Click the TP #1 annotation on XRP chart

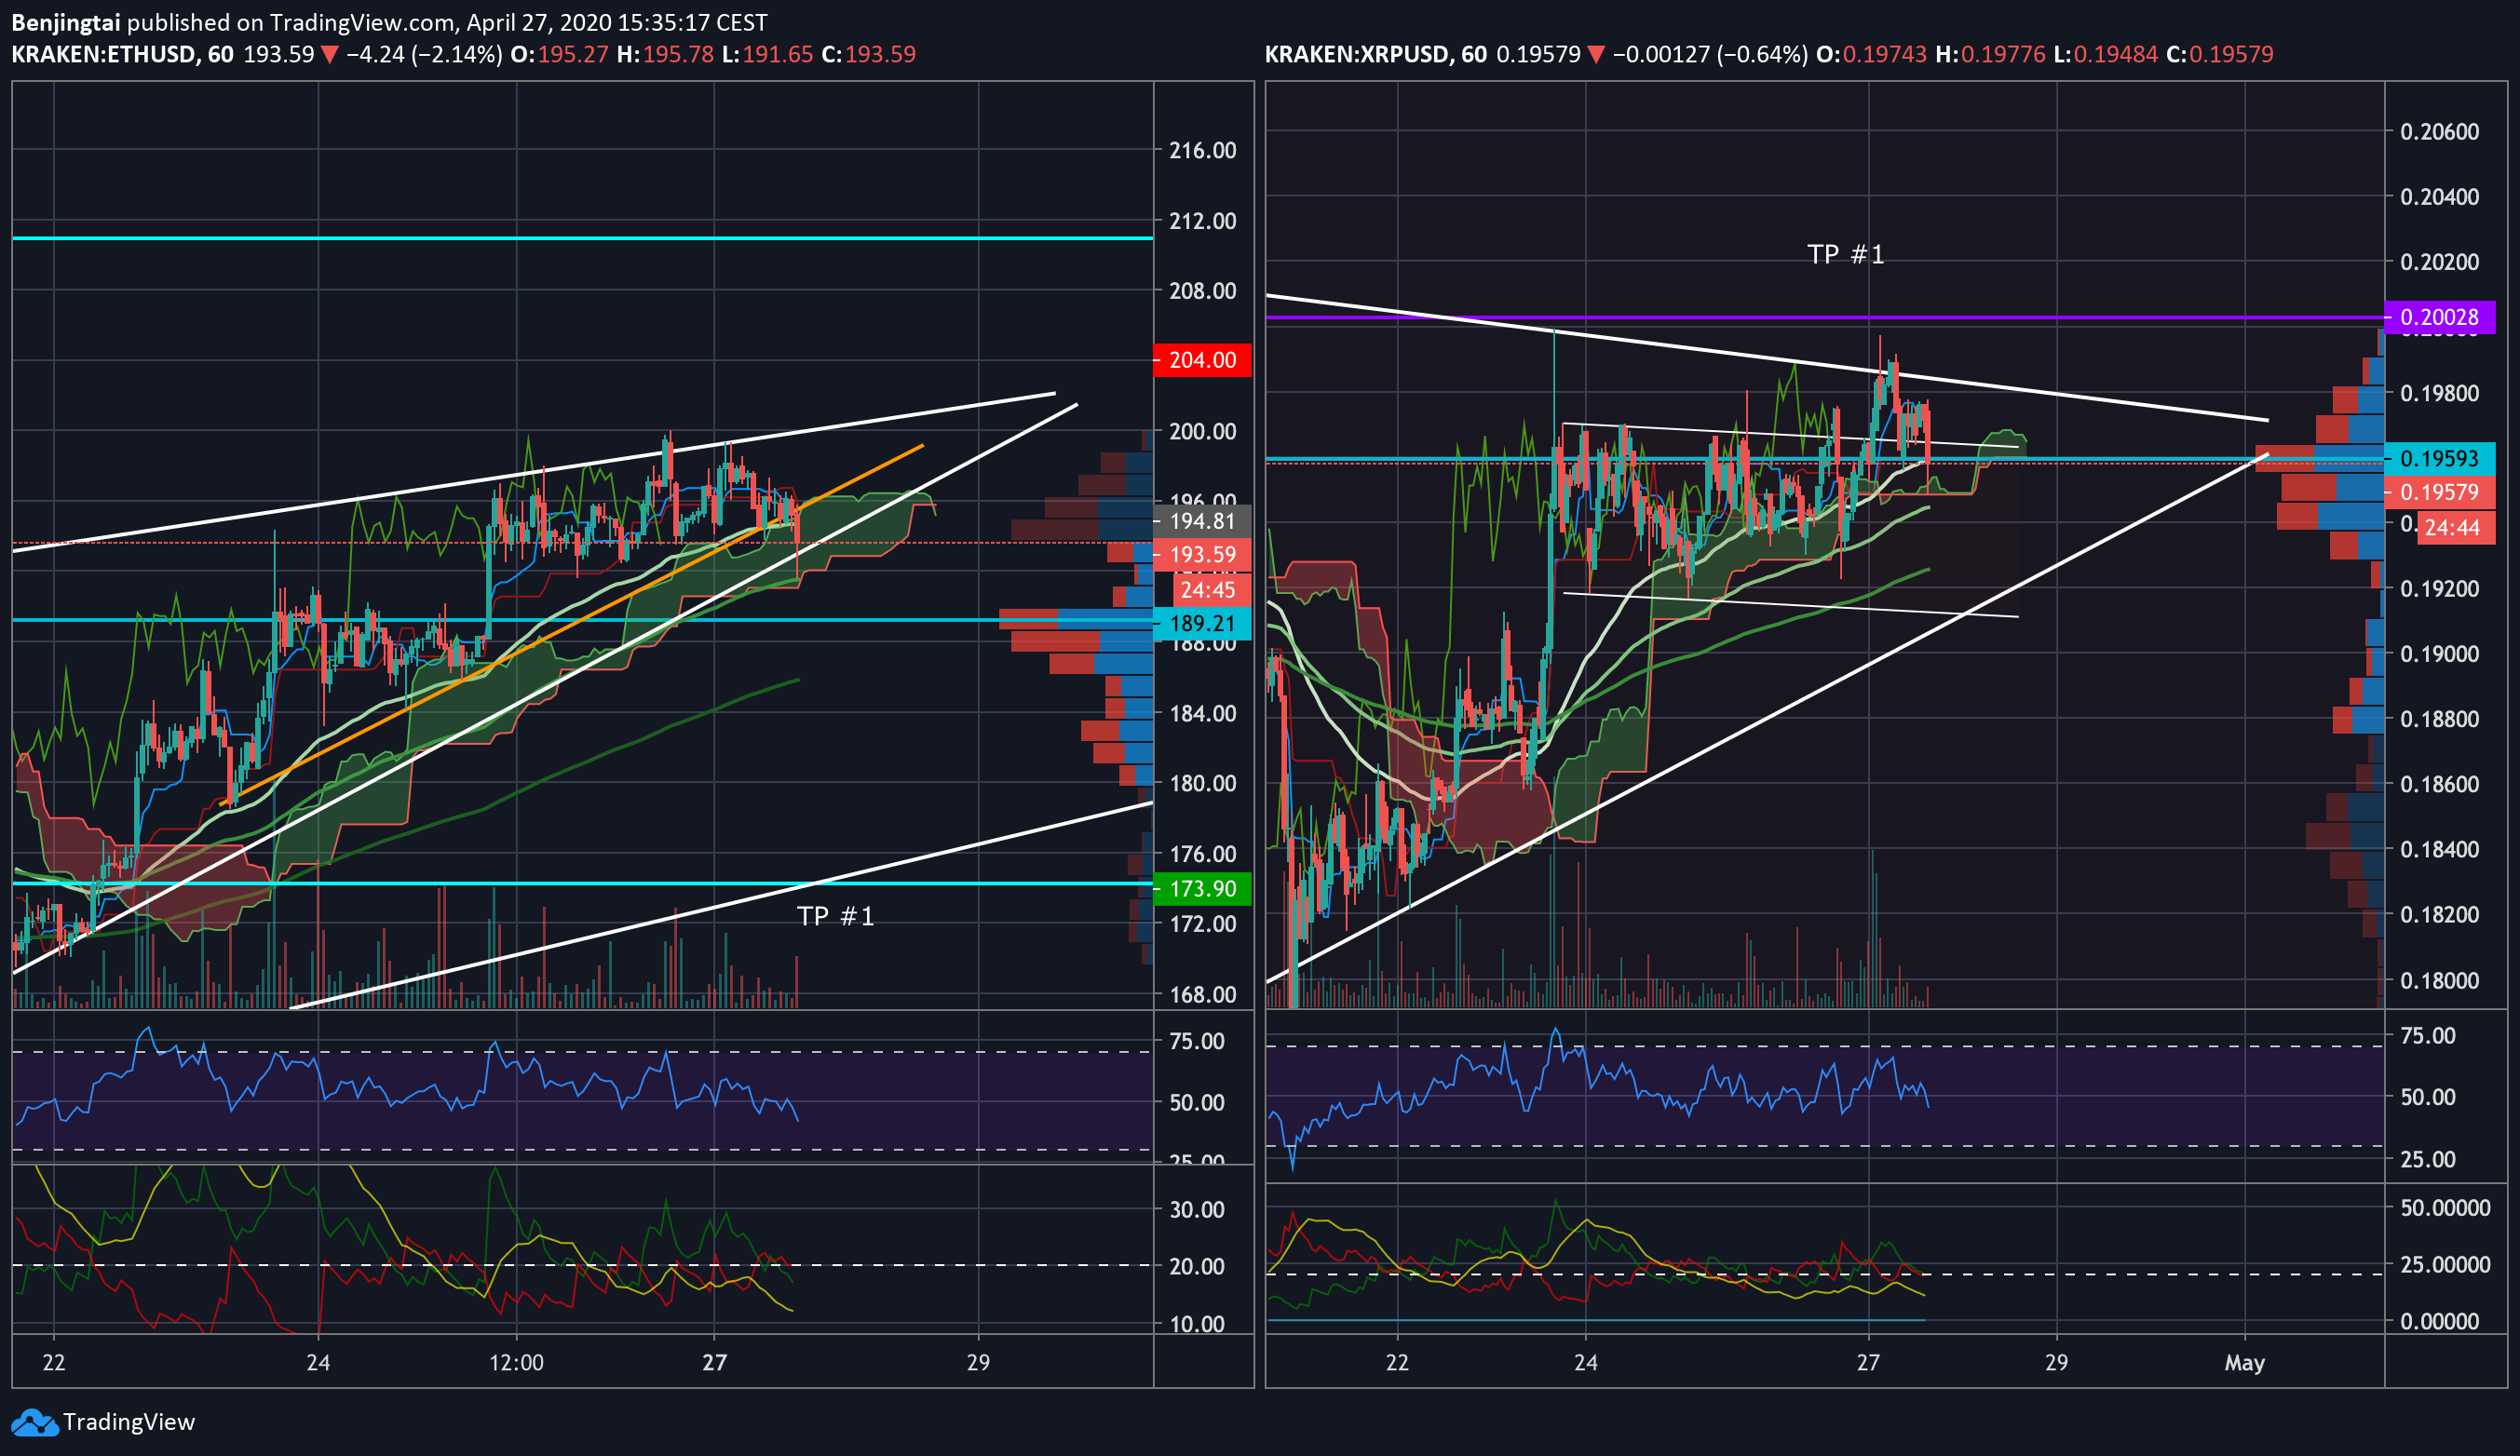(x=1846, y=254)
